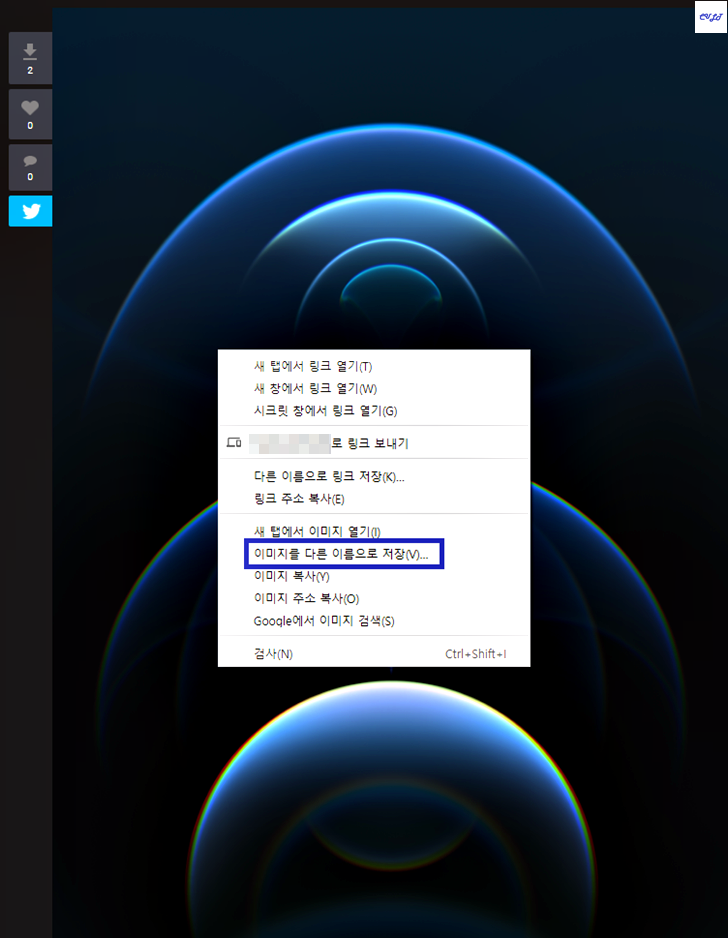Image resolution: width=728 pixels, height=938 pixels.
Task: Choose '이미지 주소 복사(O)'
Action: [374, 598]
